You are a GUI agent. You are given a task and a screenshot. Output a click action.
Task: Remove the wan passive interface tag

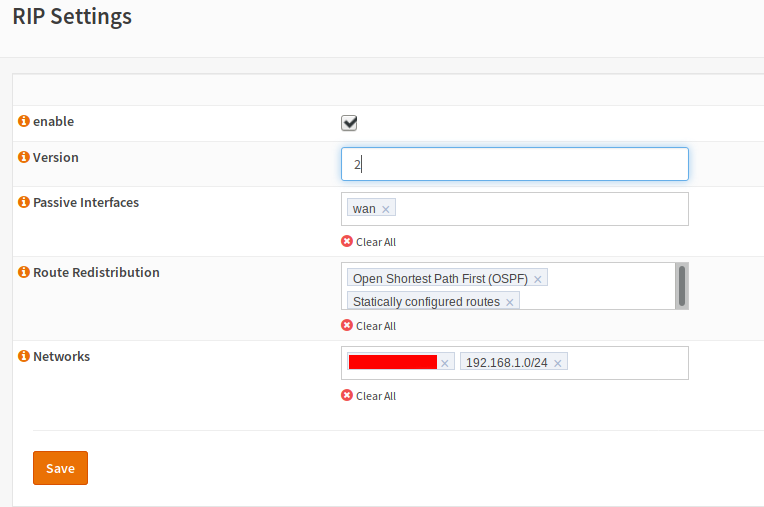tap(386, 209)
